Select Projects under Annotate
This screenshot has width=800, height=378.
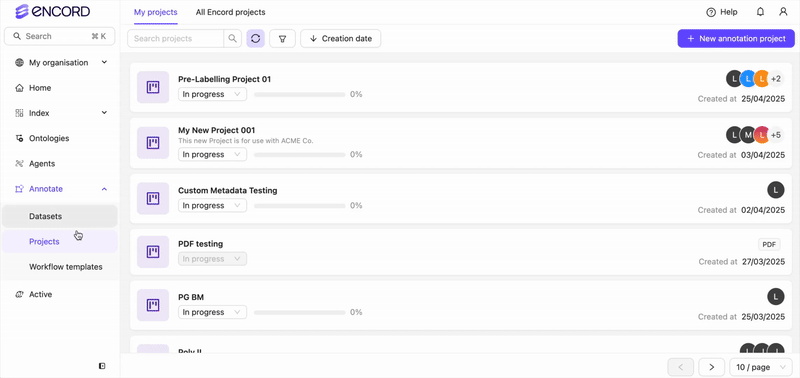[x=60, y=242]
